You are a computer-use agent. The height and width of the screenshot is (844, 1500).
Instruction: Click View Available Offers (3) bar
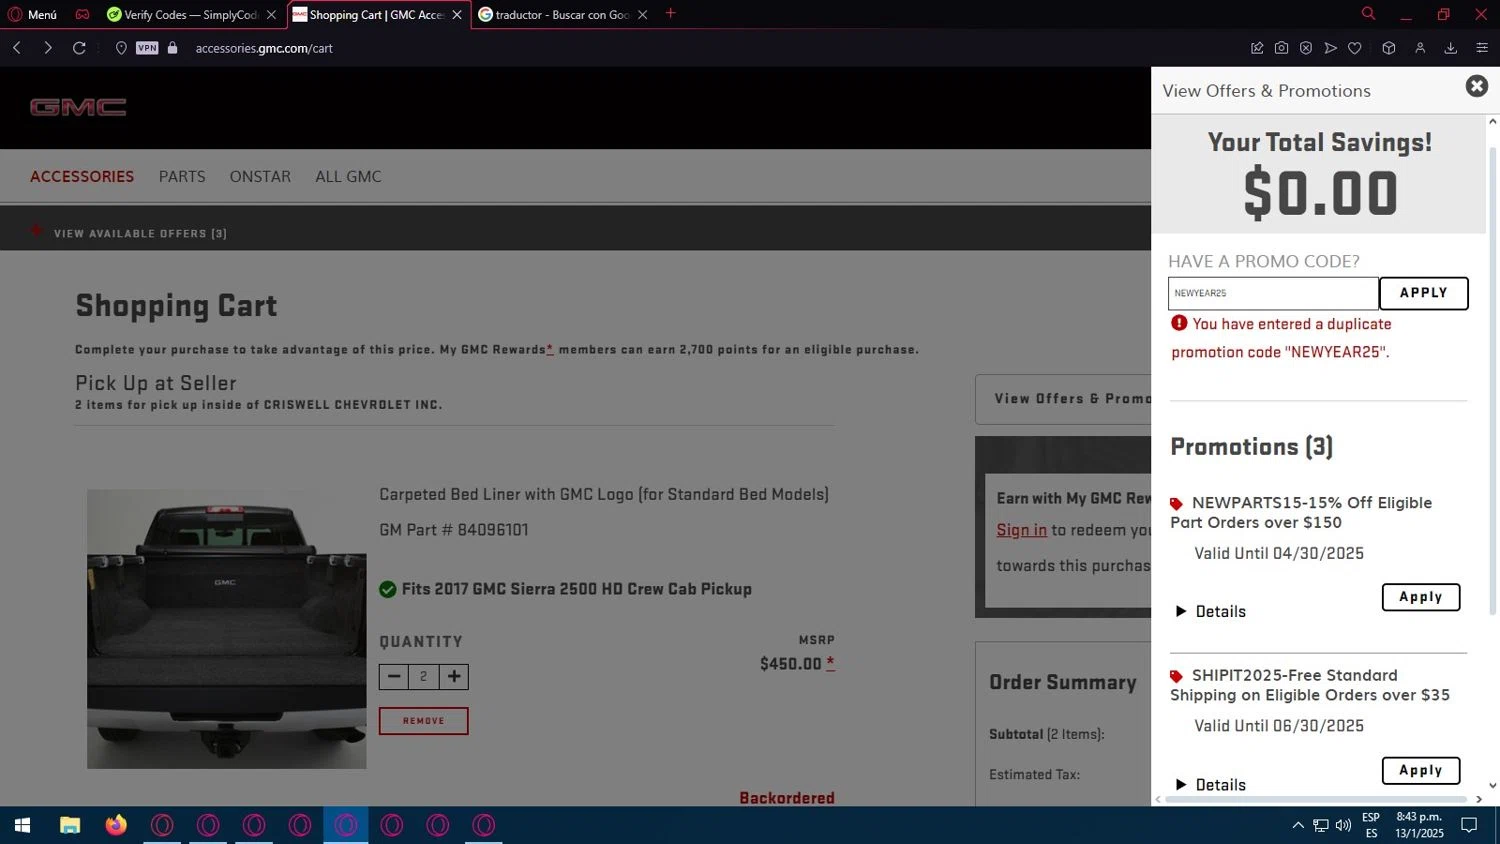[140, 233]
